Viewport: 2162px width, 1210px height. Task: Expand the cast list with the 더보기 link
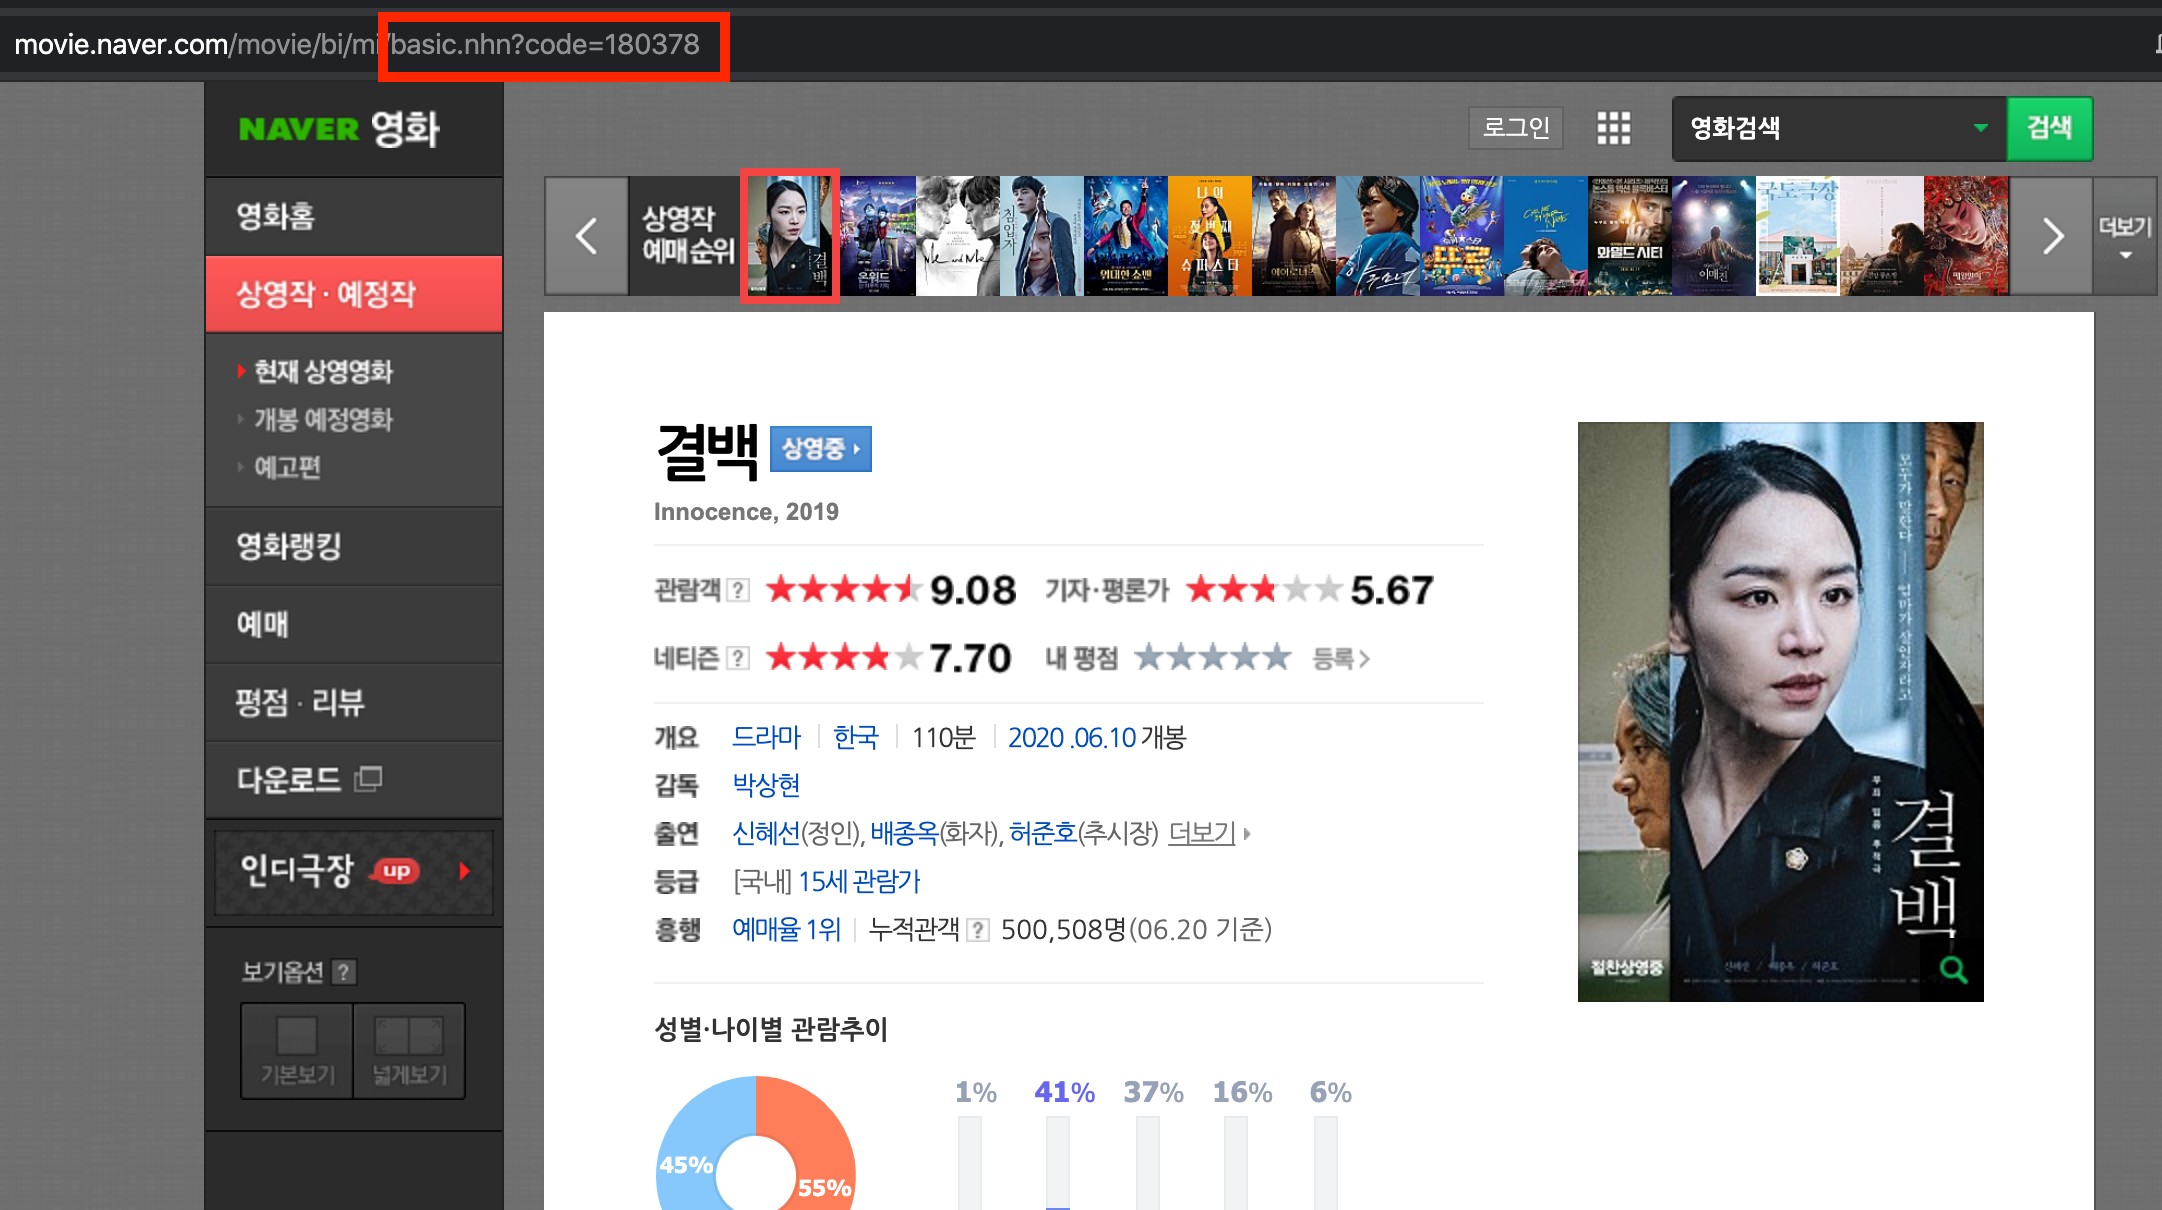[x=1203, y=833]
